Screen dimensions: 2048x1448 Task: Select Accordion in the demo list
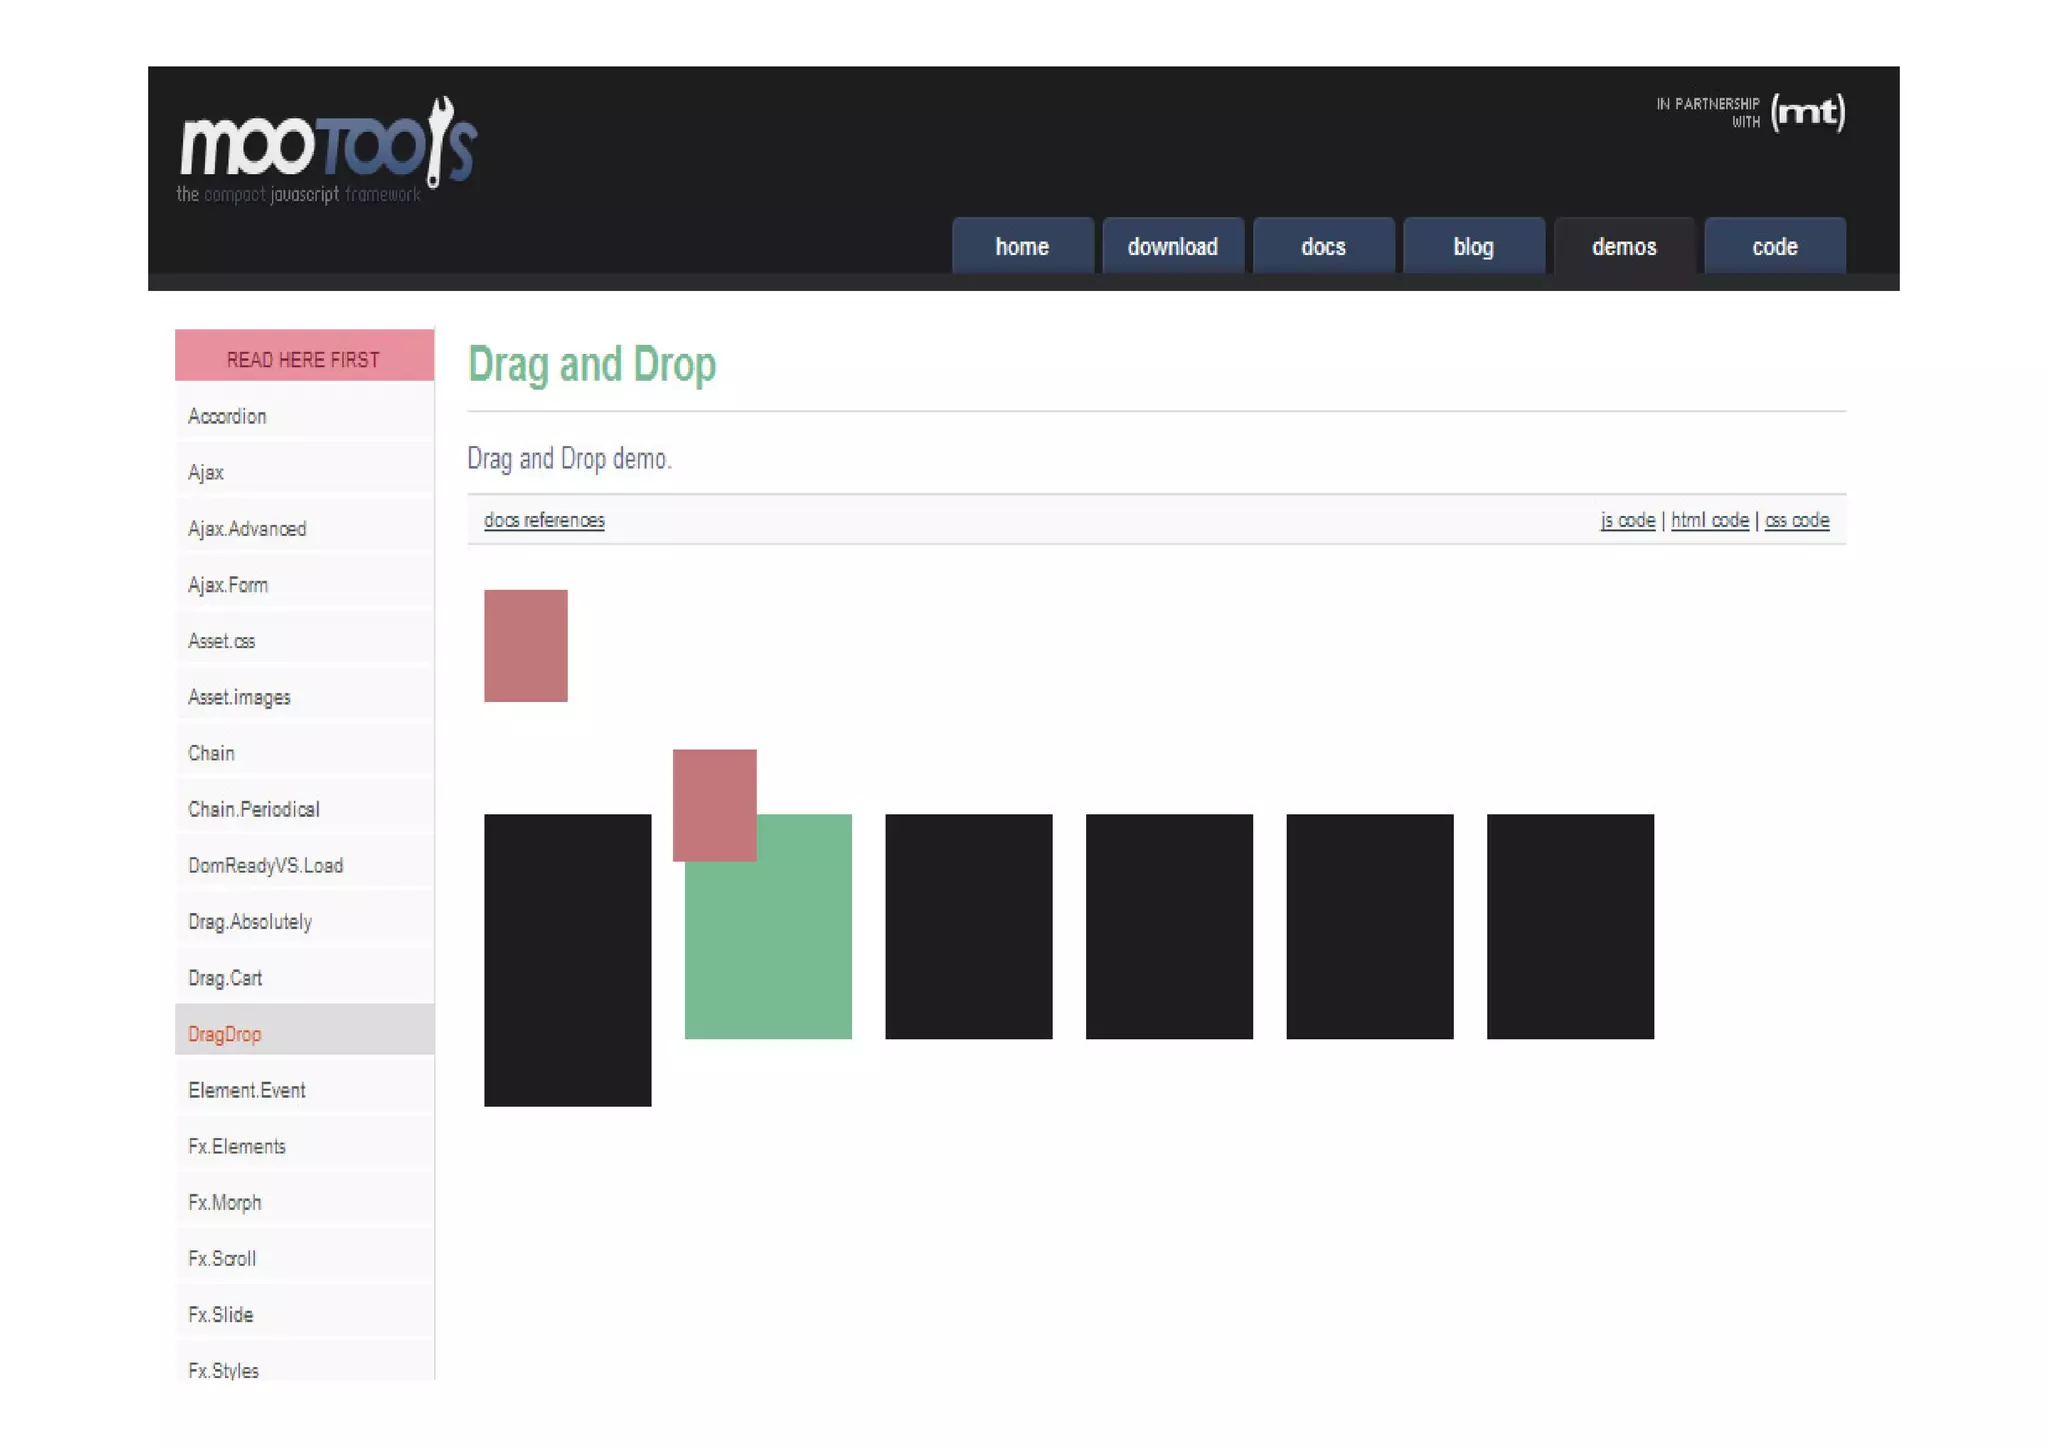tap(227, 416)
